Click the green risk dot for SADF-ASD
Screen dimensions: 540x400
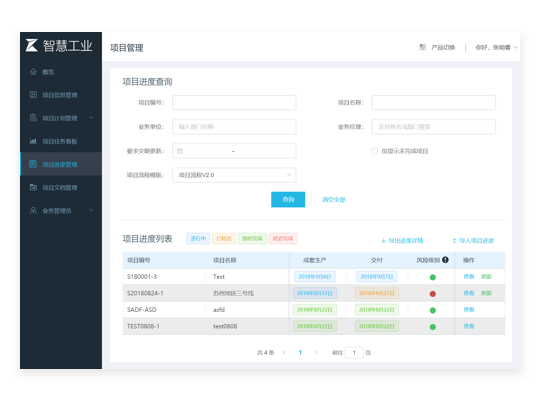click(433, 310)
